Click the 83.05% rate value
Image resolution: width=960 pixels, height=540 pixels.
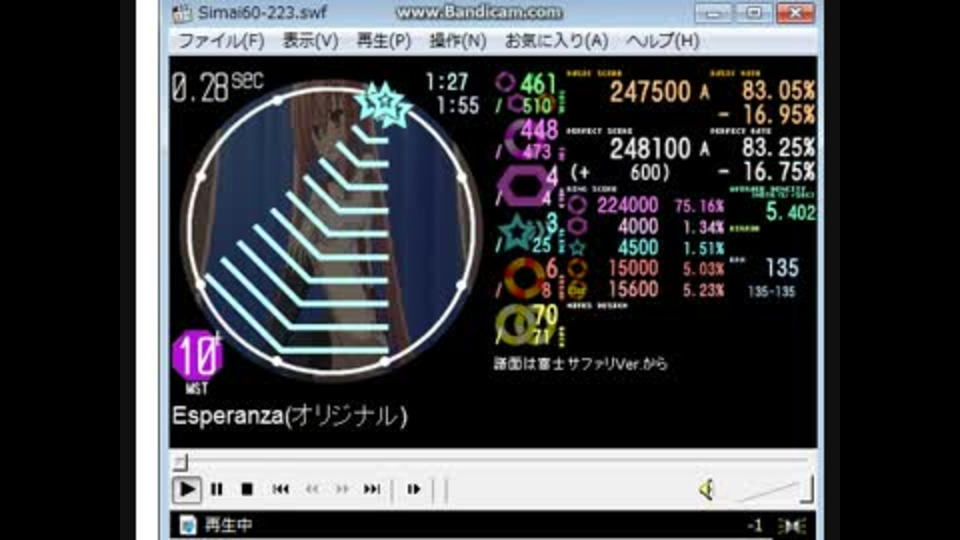[x=778, y=91]
